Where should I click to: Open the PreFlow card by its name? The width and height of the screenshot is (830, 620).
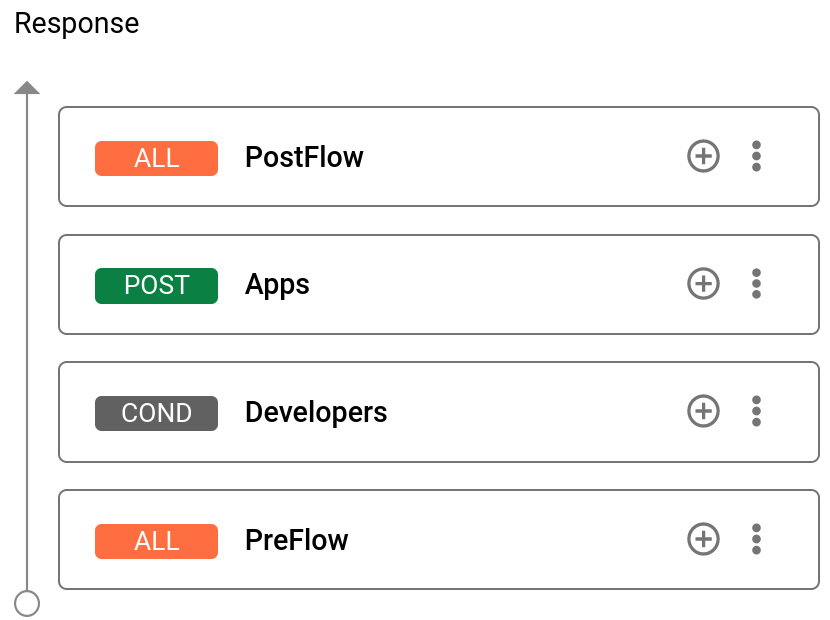coord(296,540)
